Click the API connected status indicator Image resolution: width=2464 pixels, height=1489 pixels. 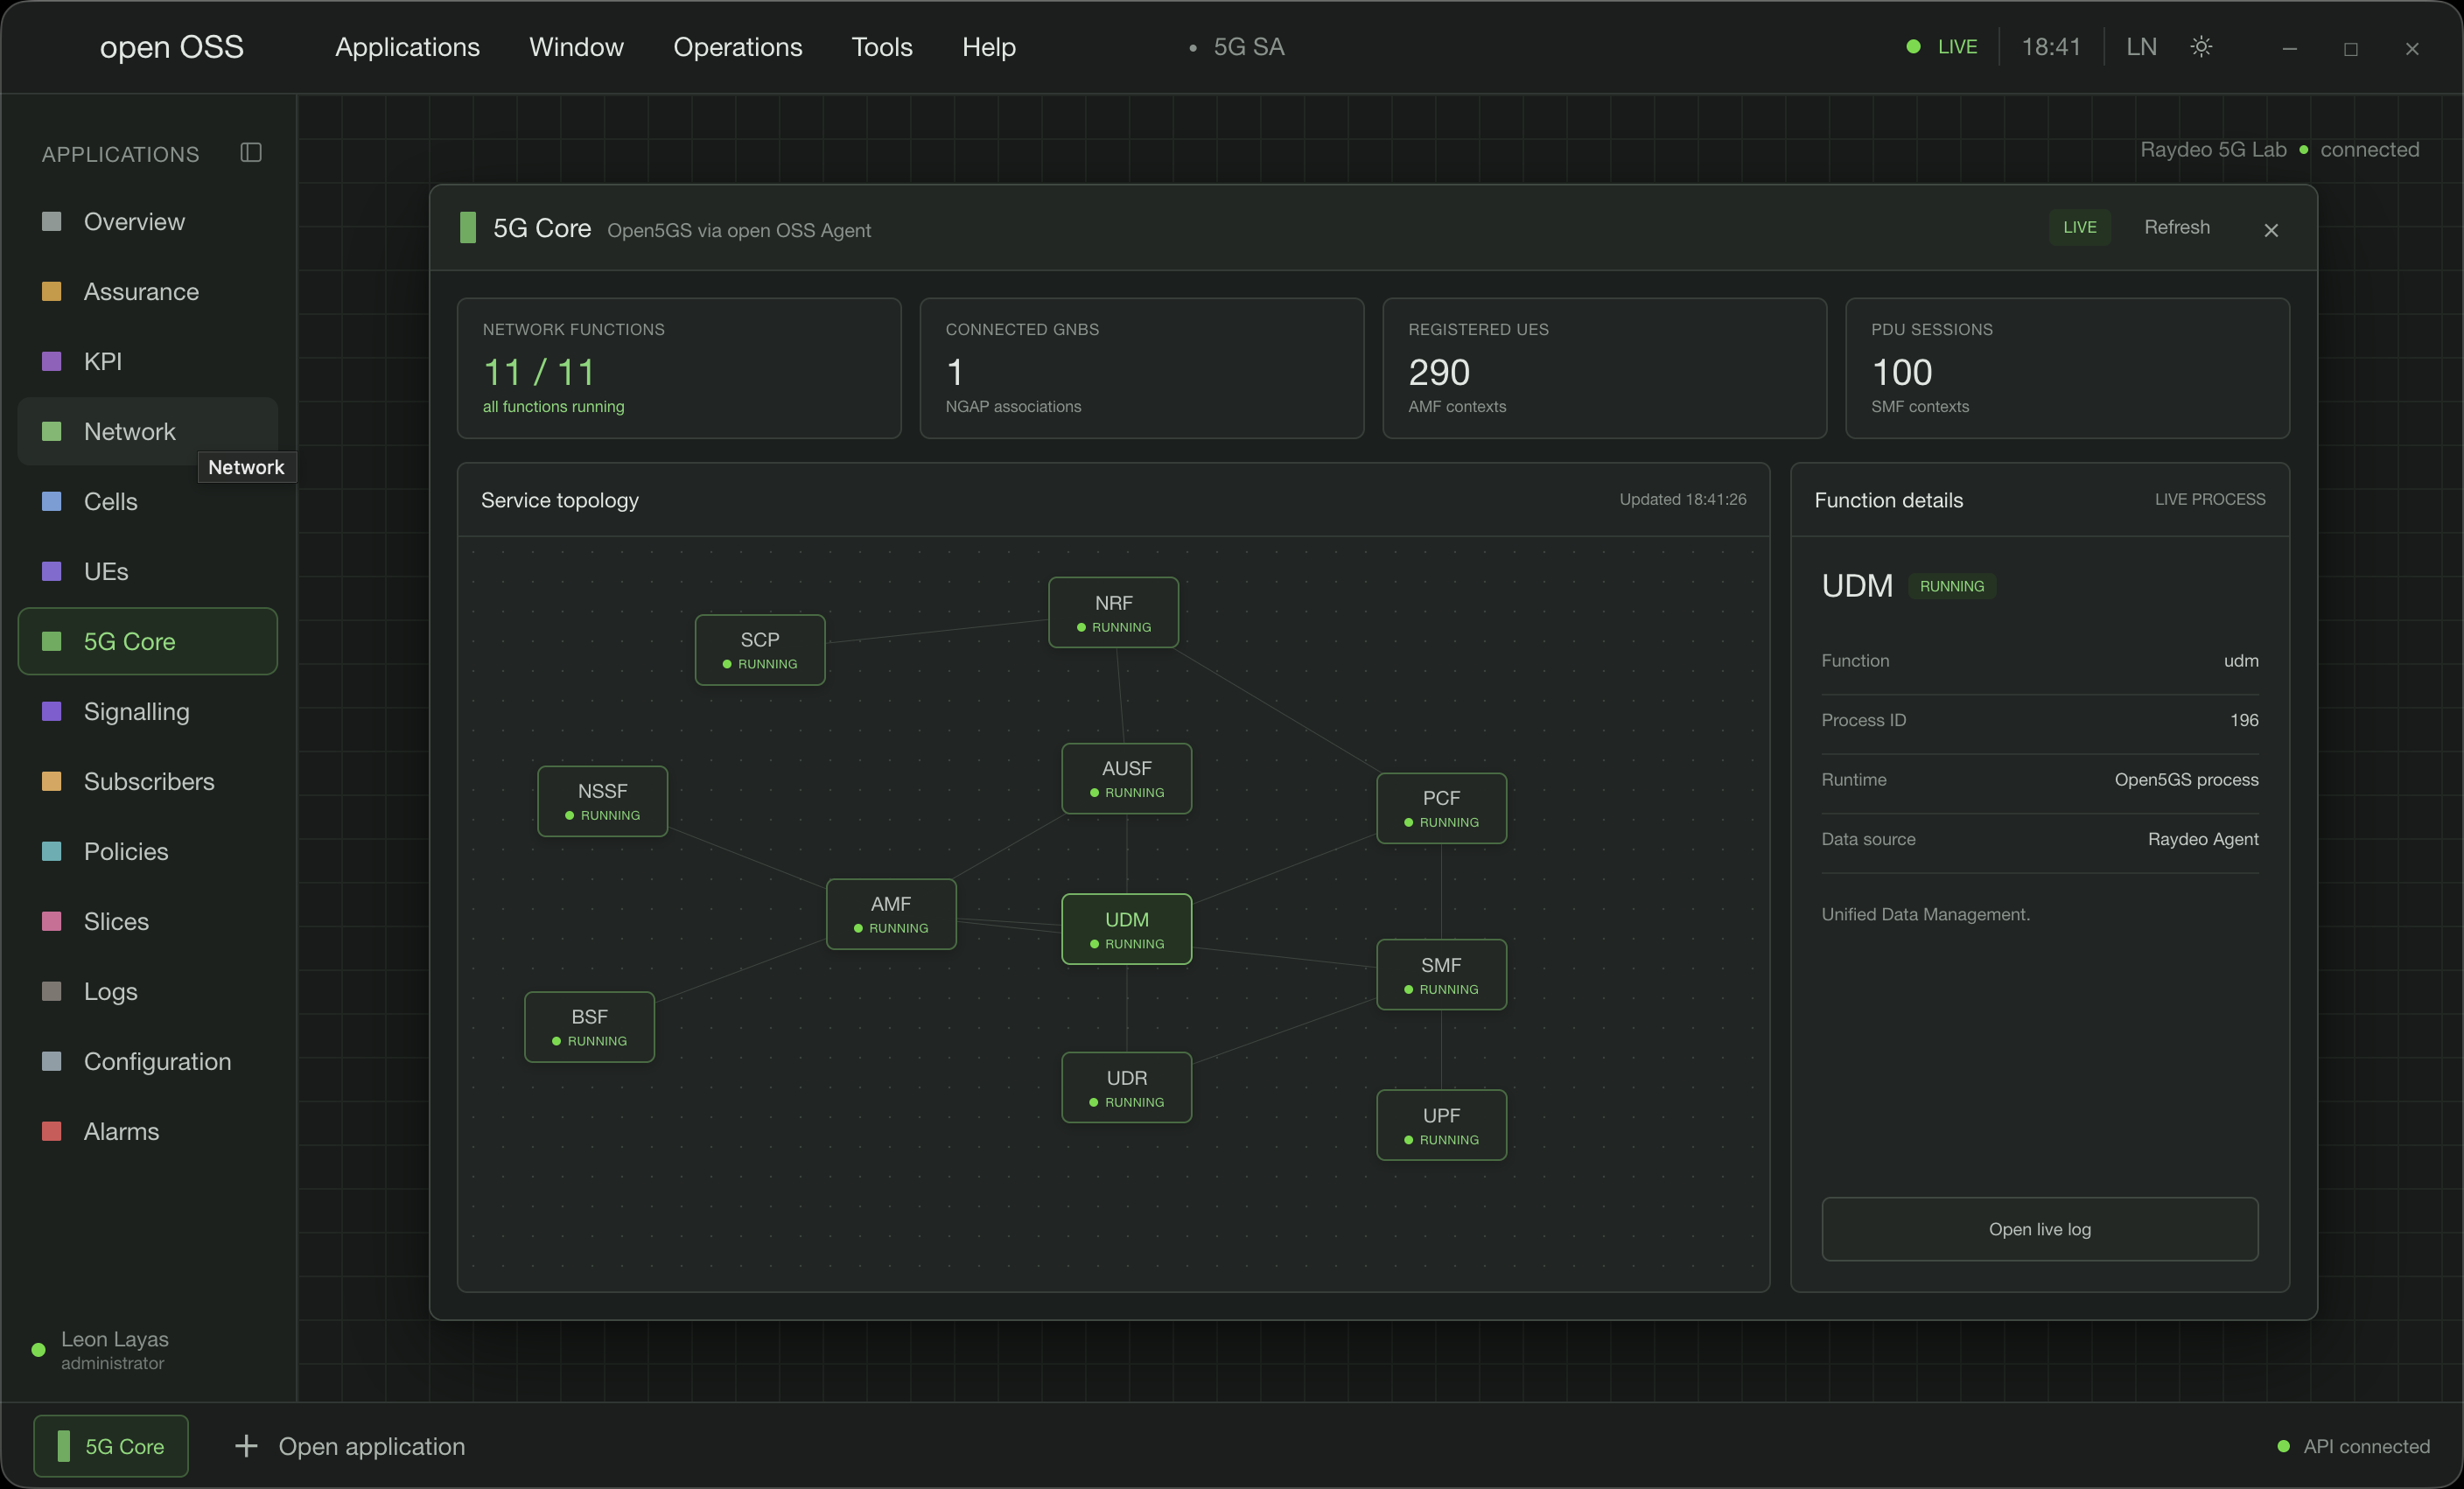[x=2353, y=1446]
